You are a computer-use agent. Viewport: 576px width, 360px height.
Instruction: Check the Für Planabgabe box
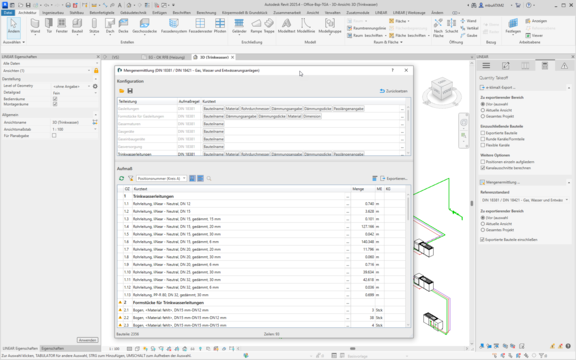(54, 136)
